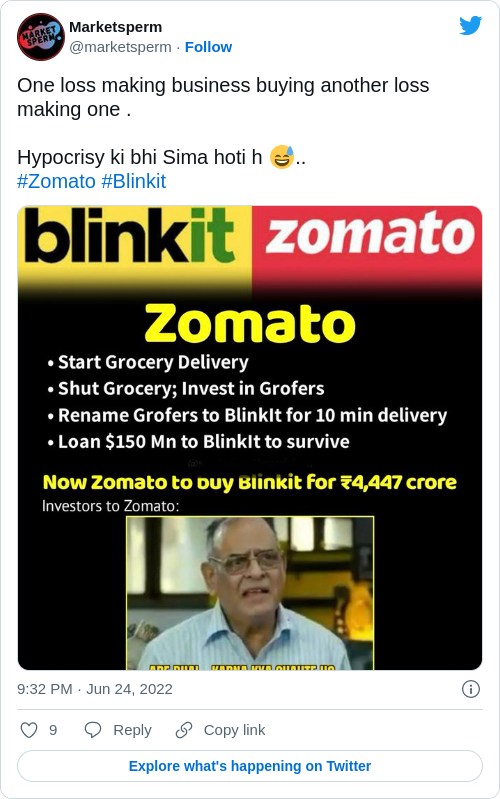This screenshot has width=500, height=799.
Task: Open the #Blinkit hashtag
Action: 134,181
